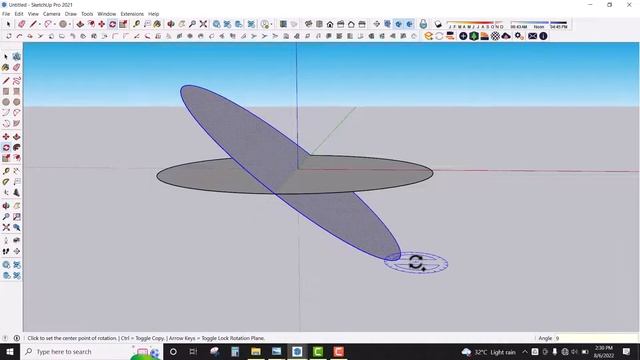Open the Camera menu
Image resolution: width=640 pixels, height=360 pixels.
pos(51,14)
